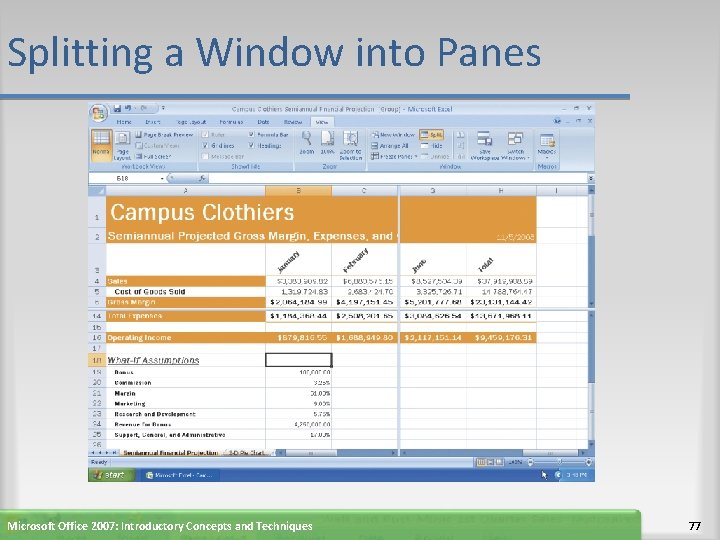The width and height of the screenshot is (720, 540).
Task: Switch to the Review ribbon tab
Action: (x=293, y=122)
